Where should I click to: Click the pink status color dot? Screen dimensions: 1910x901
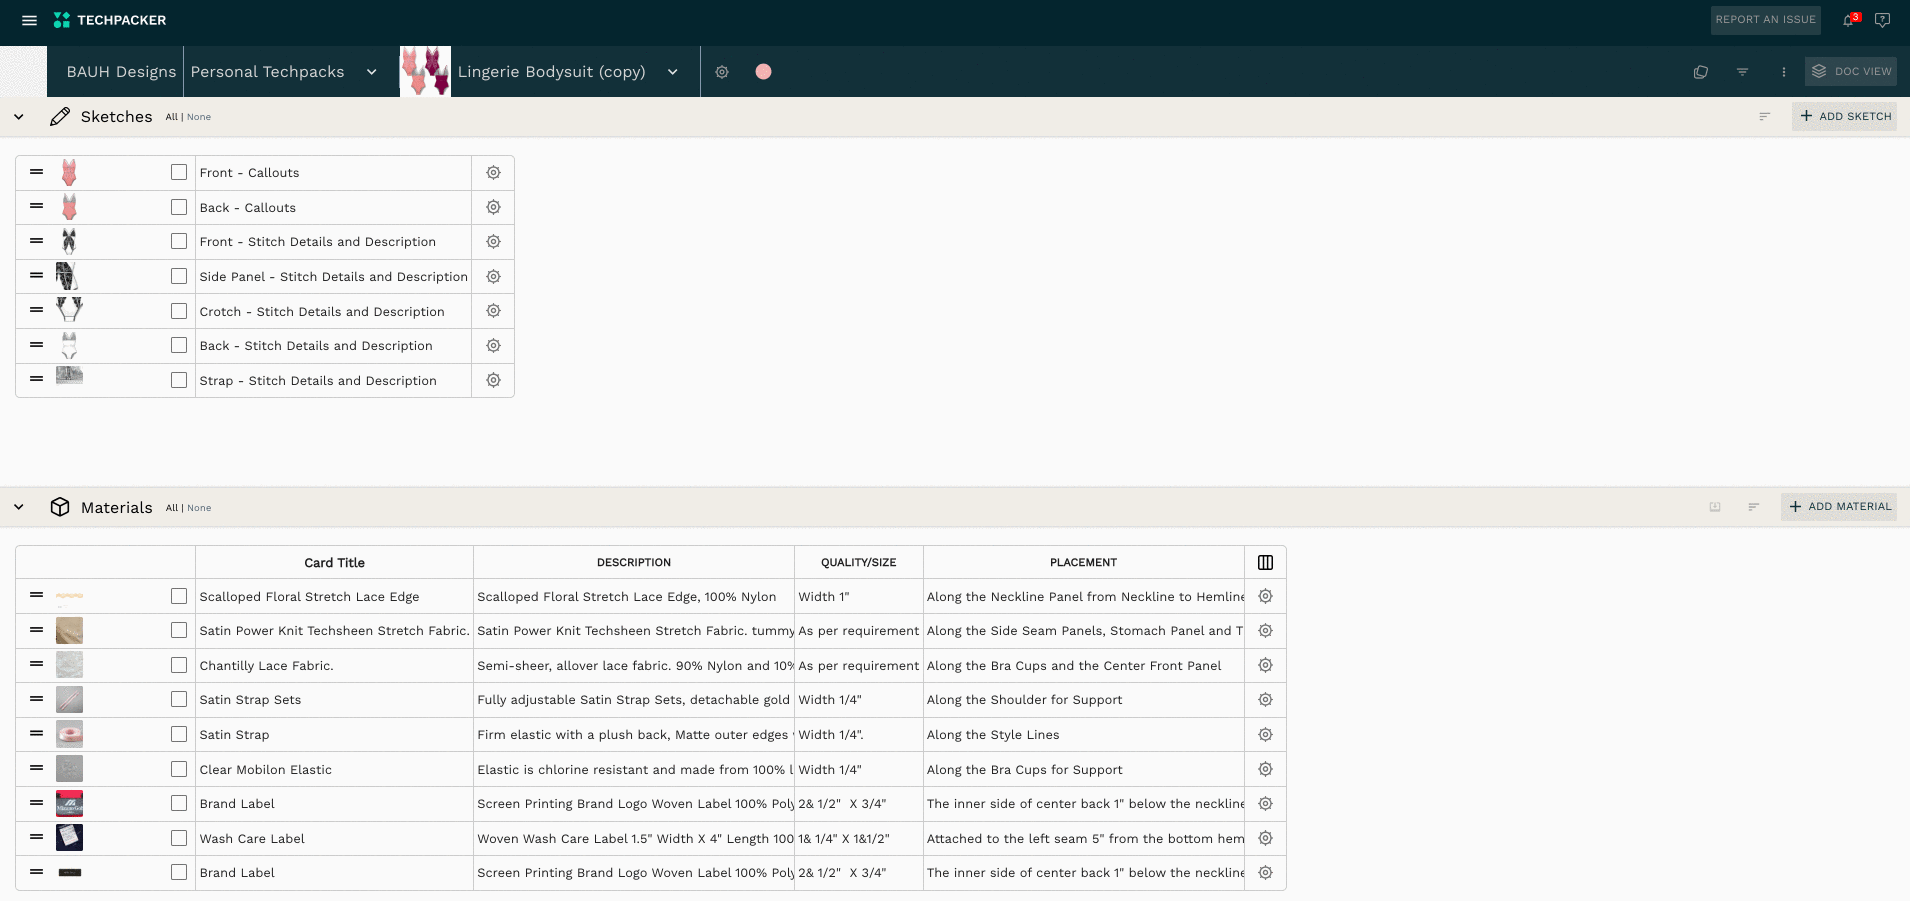click(763, 72)
